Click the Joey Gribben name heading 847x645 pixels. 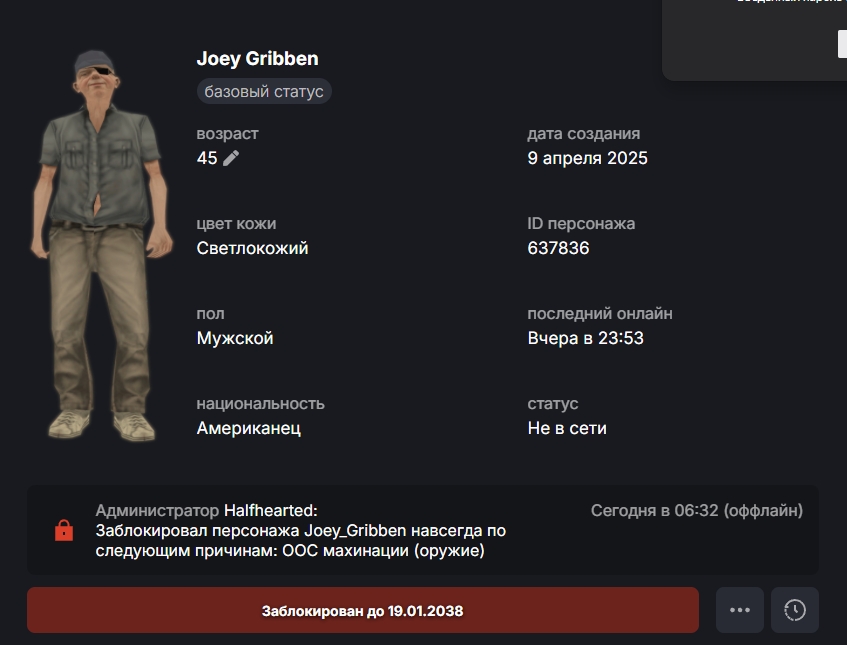(x=257, y=58)
